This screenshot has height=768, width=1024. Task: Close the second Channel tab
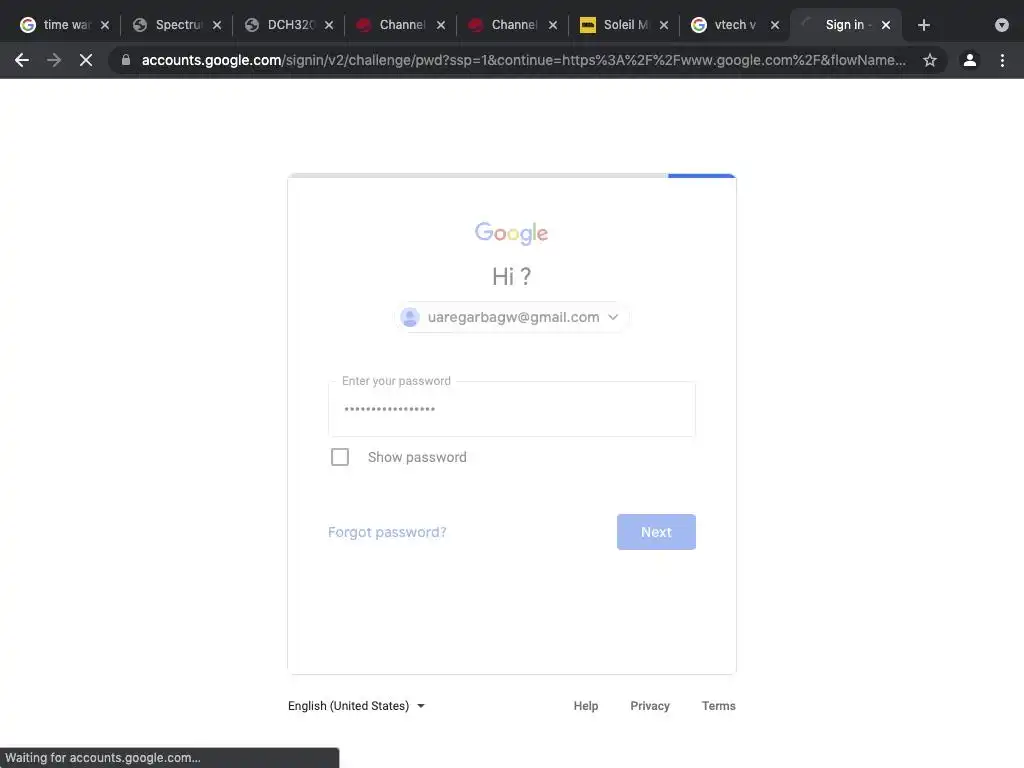click(552, 25)
